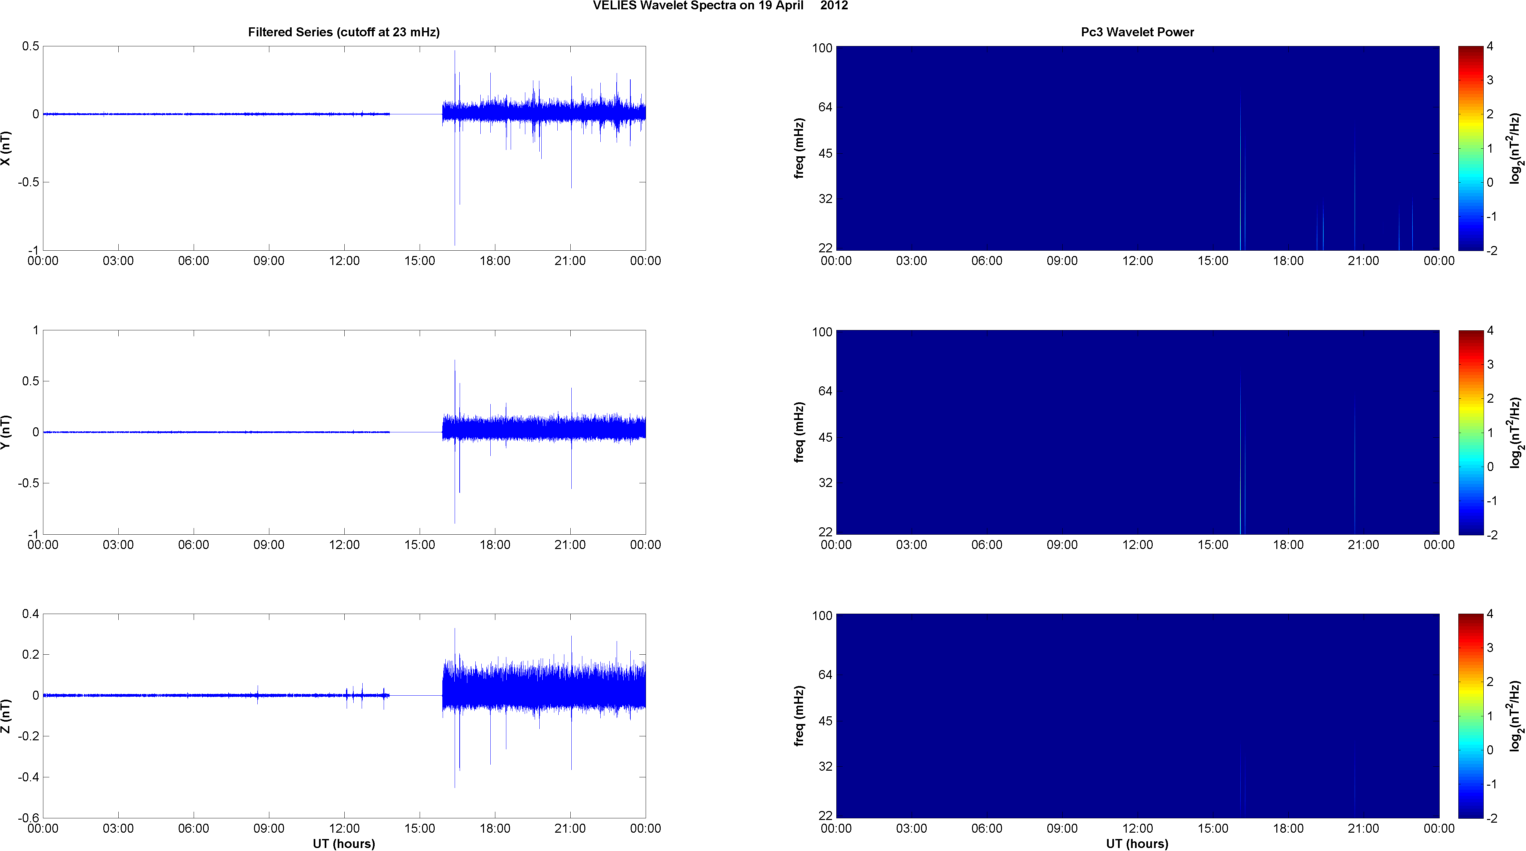Click the '-0.5' tick on the Y (nT) axis
The height and width of the screenshot is (851, 1526).
tap(28, 483)
